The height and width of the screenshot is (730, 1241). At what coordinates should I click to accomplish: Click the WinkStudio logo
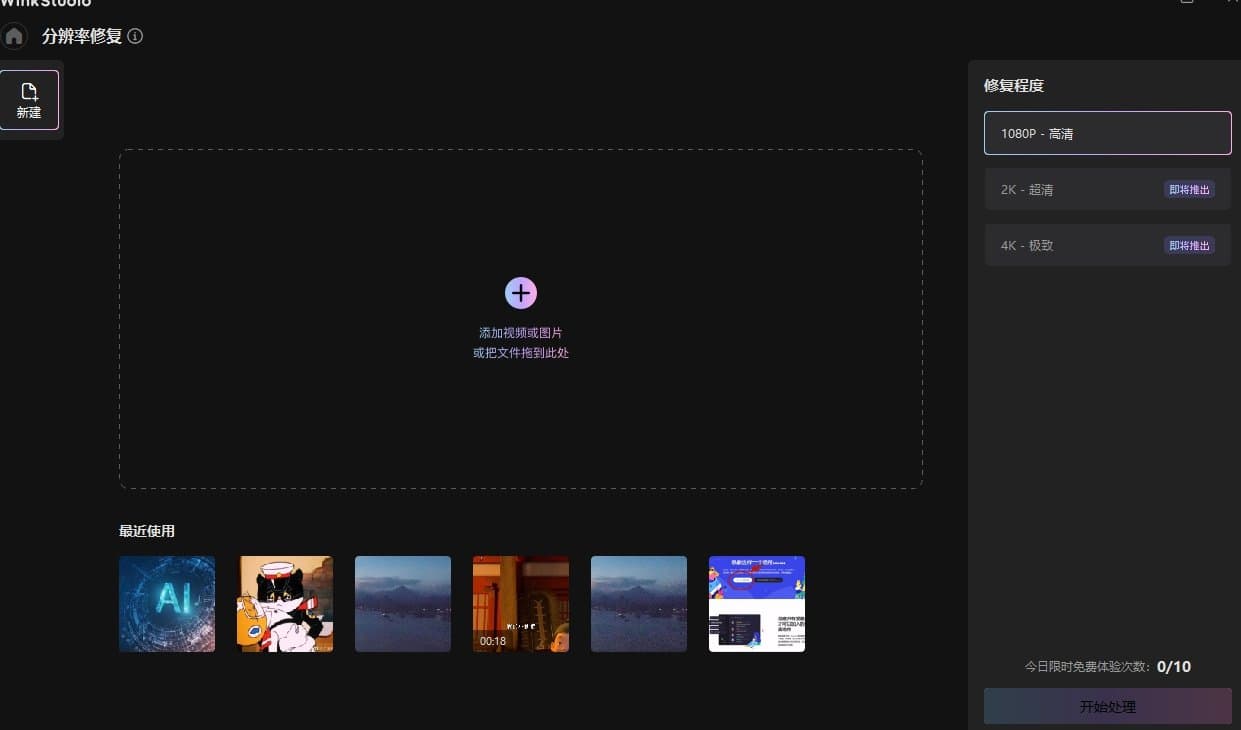(x=45, y=4)
